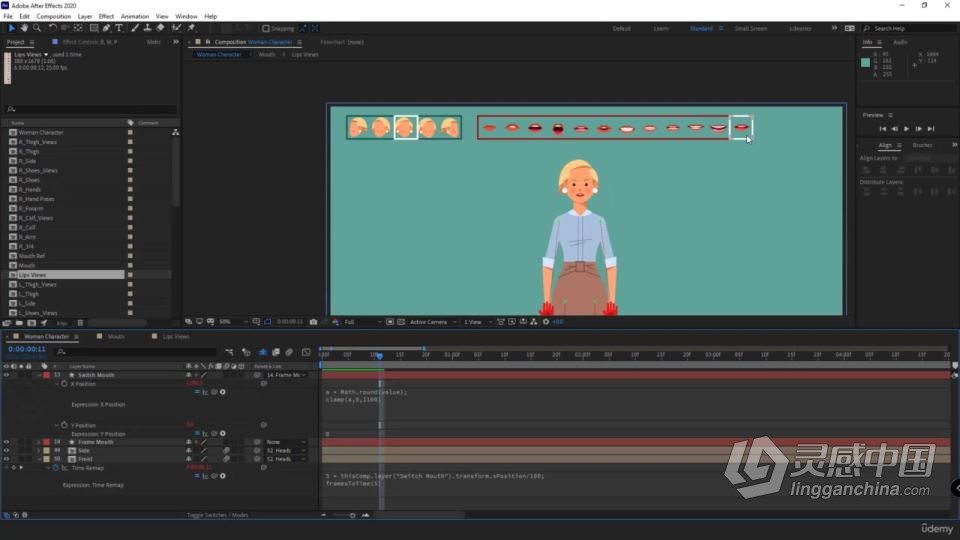
Task: Expand the Frame Mouth layer
Action: click(39, 442)
